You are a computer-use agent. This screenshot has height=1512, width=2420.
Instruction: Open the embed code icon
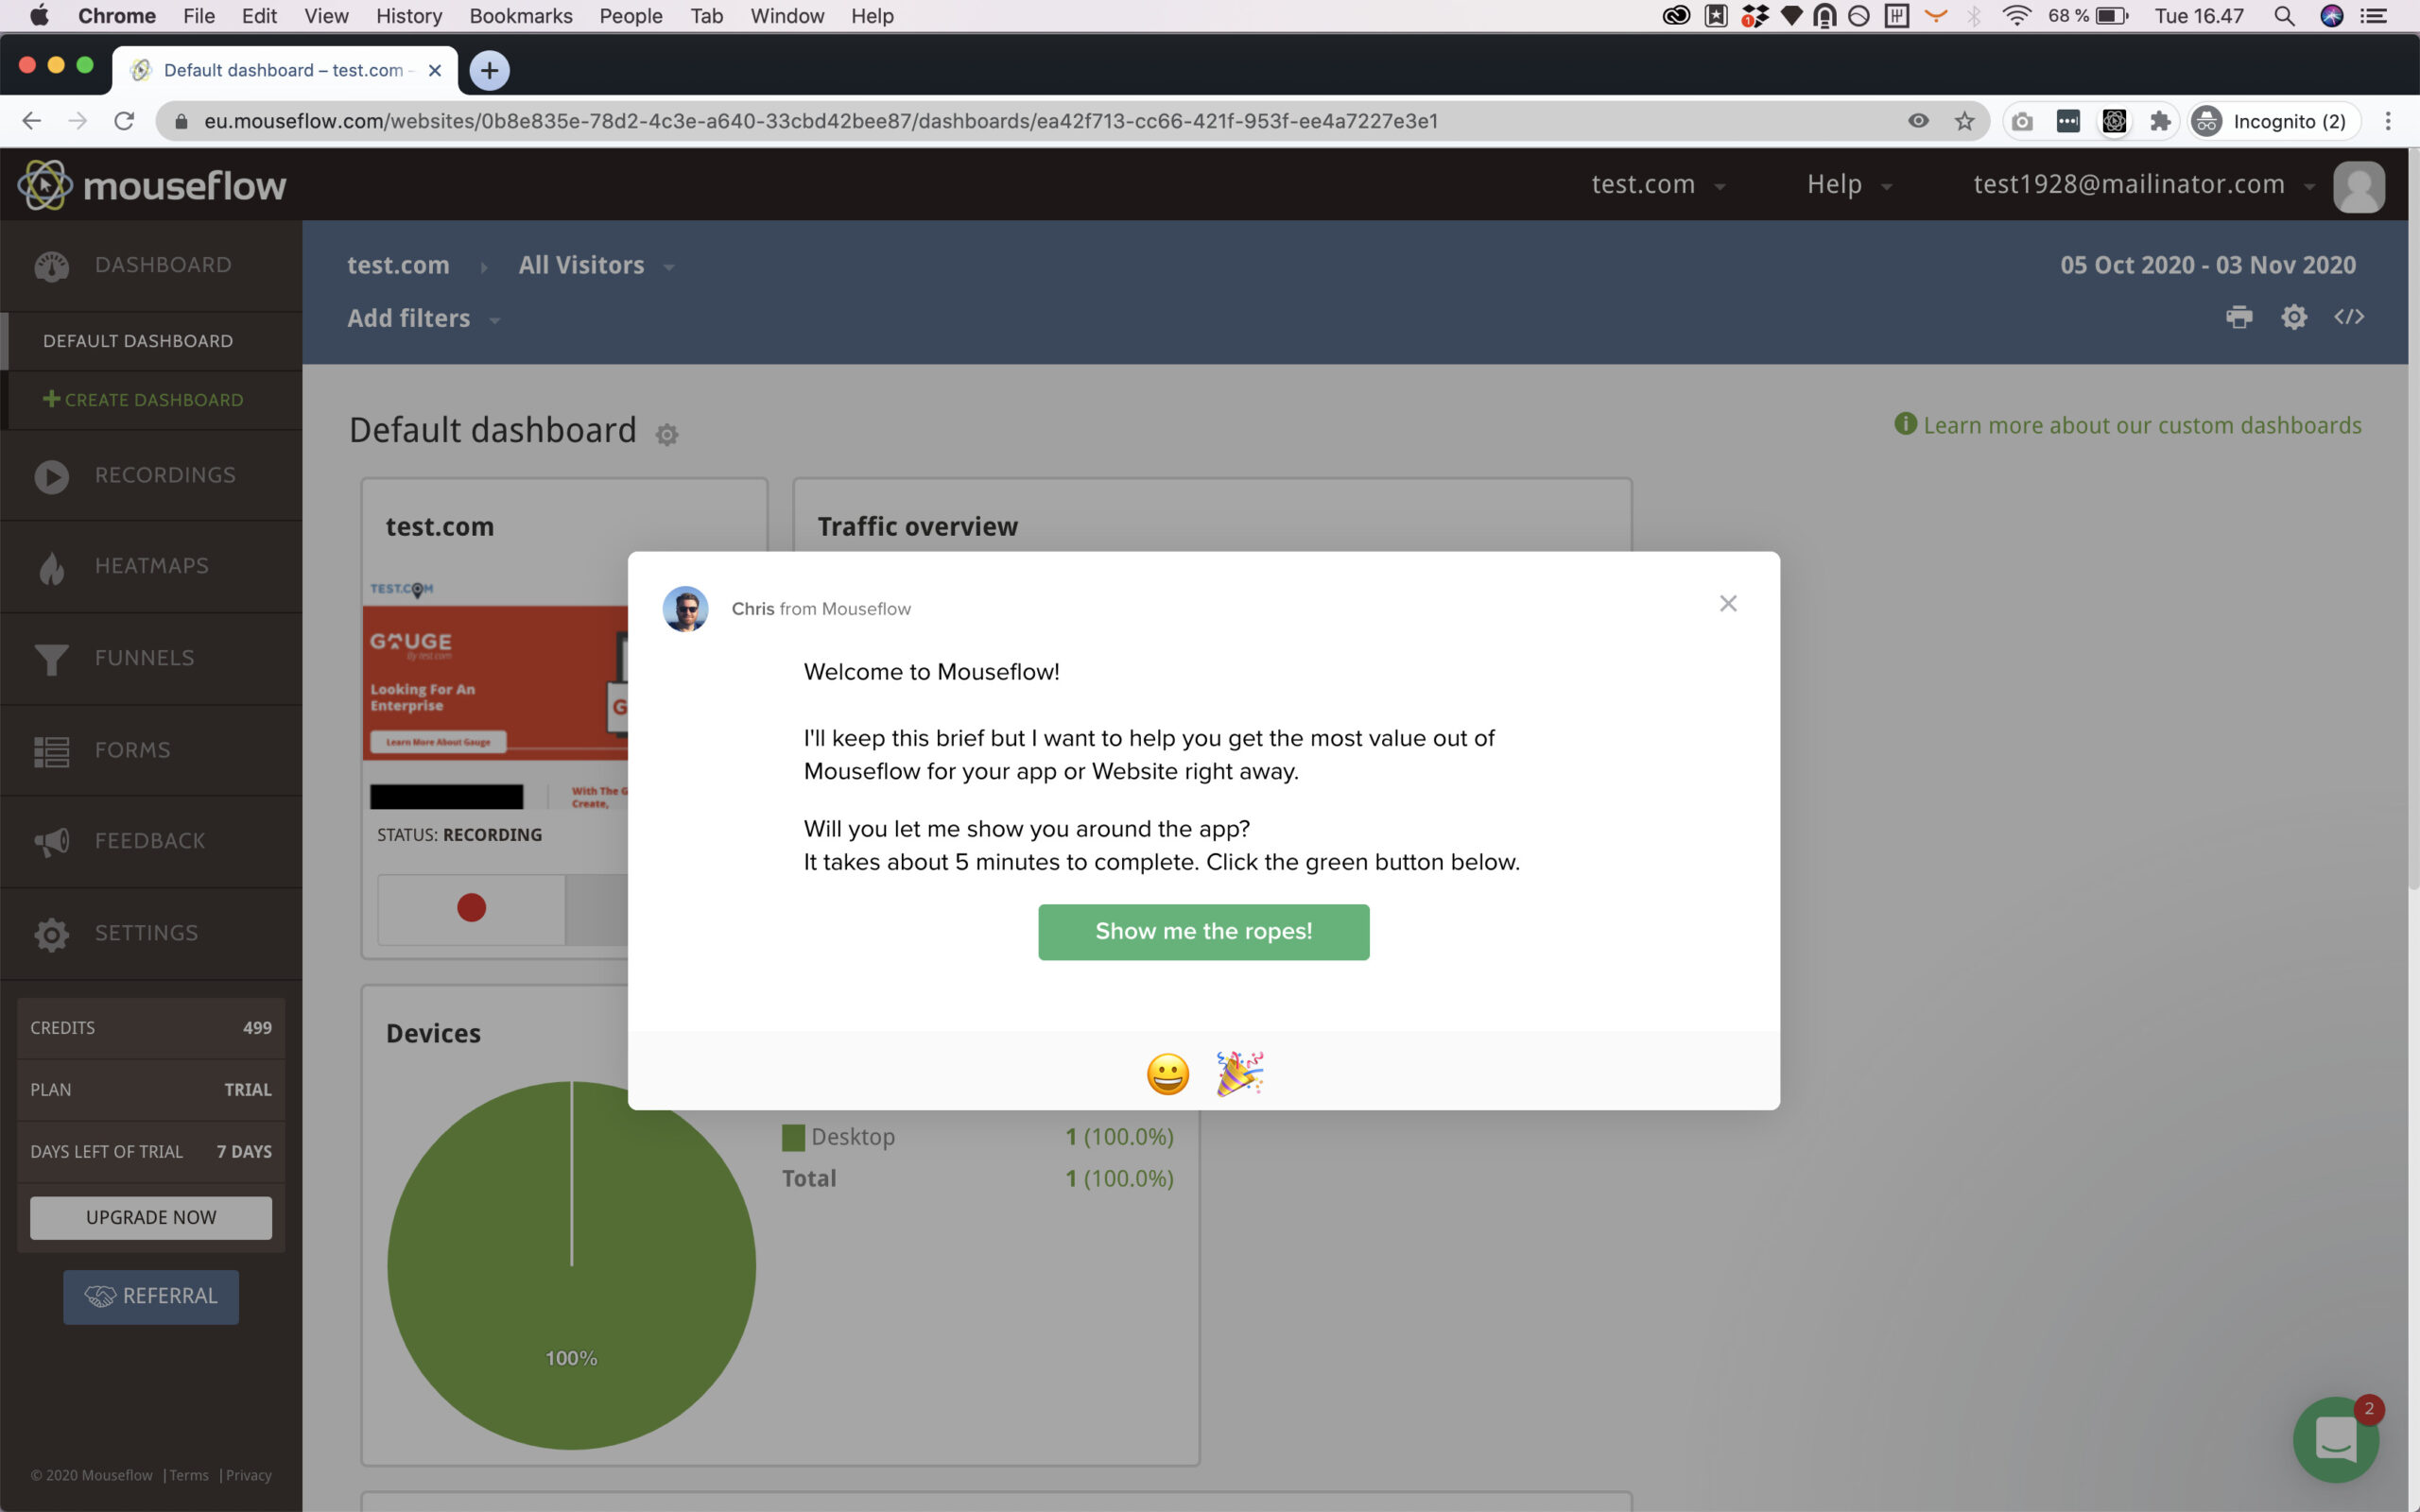click(x=2351, y=317)
